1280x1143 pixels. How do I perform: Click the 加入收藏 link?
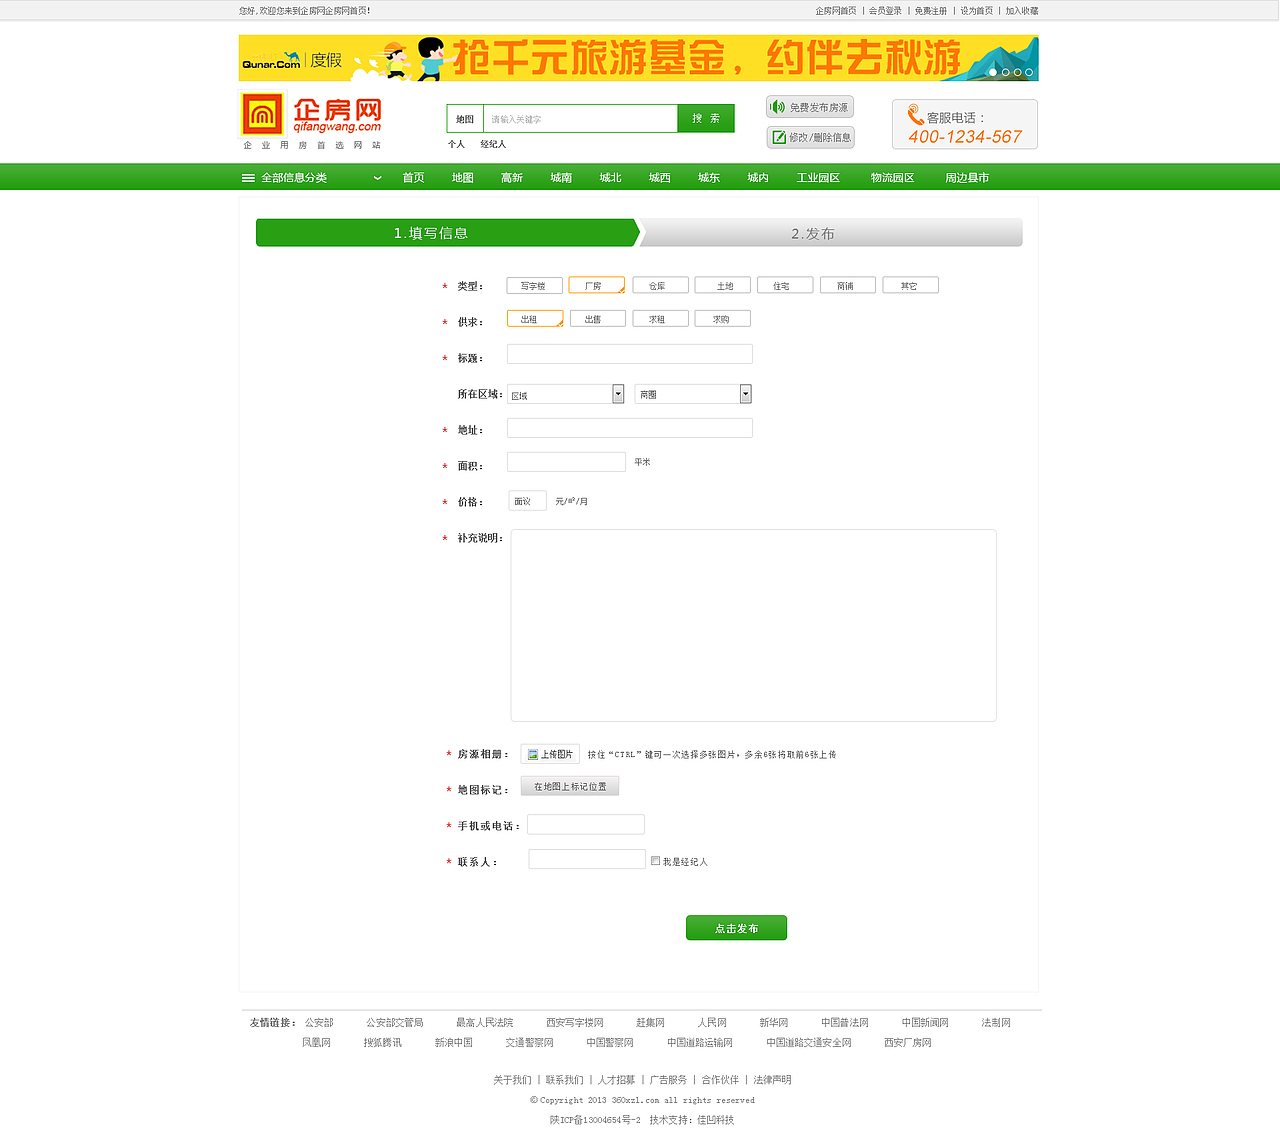pos(1022,11)
